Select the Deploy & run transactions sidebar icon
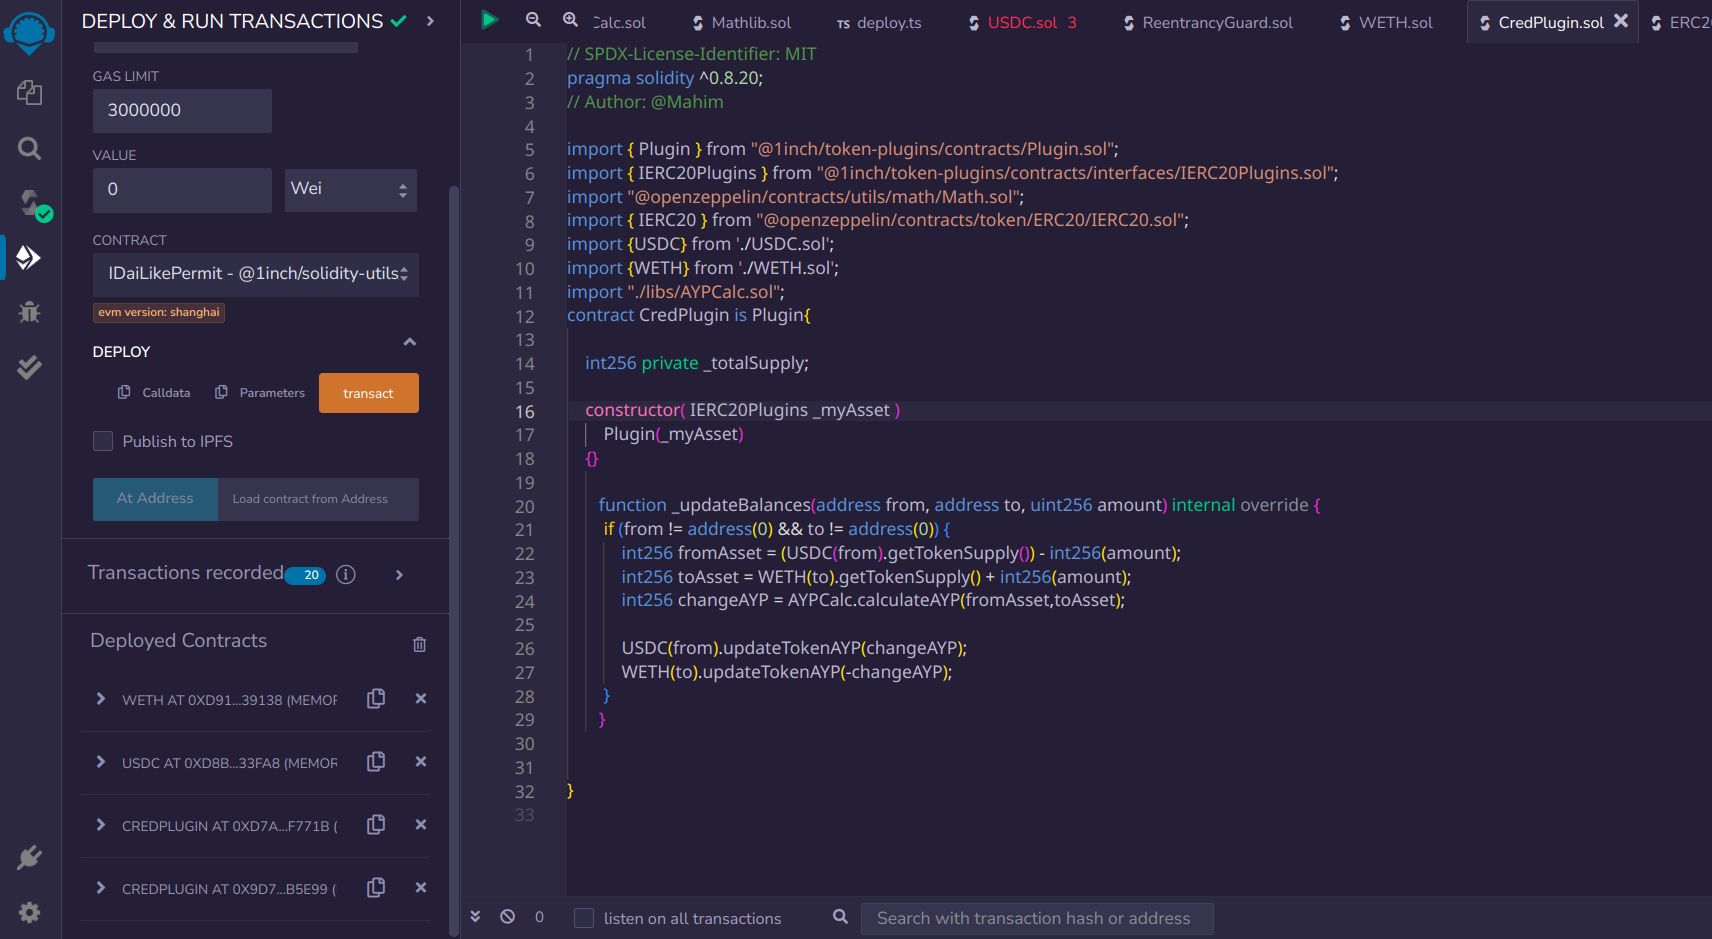Screen dimensions: 1712x939 pos(28,258)
